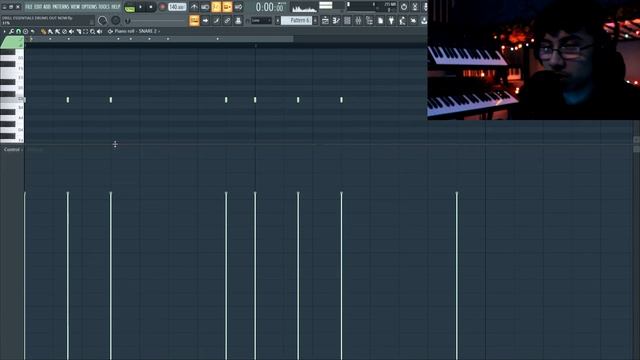Open the ADD menu
Image resolution: width=640 pixels, height=360 pixels.
47,7
